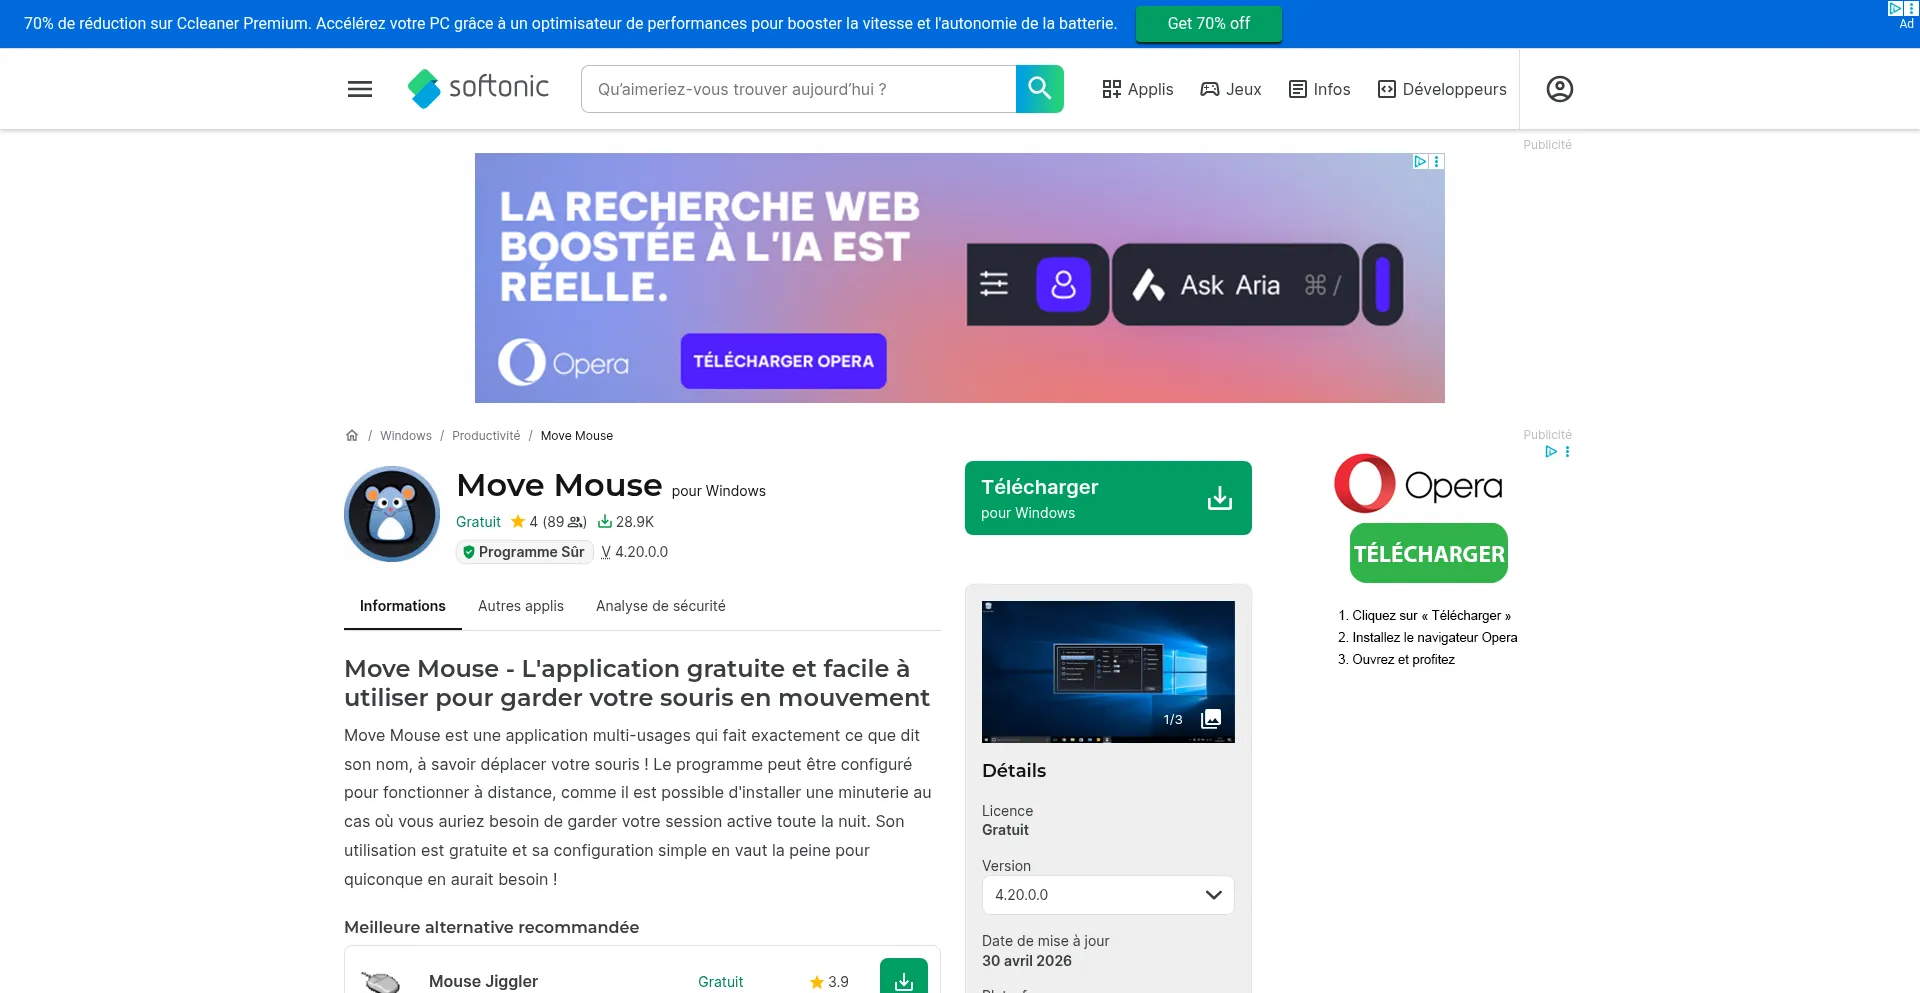
Task: Click the Gratuit license link
Action: click(478, 522)
